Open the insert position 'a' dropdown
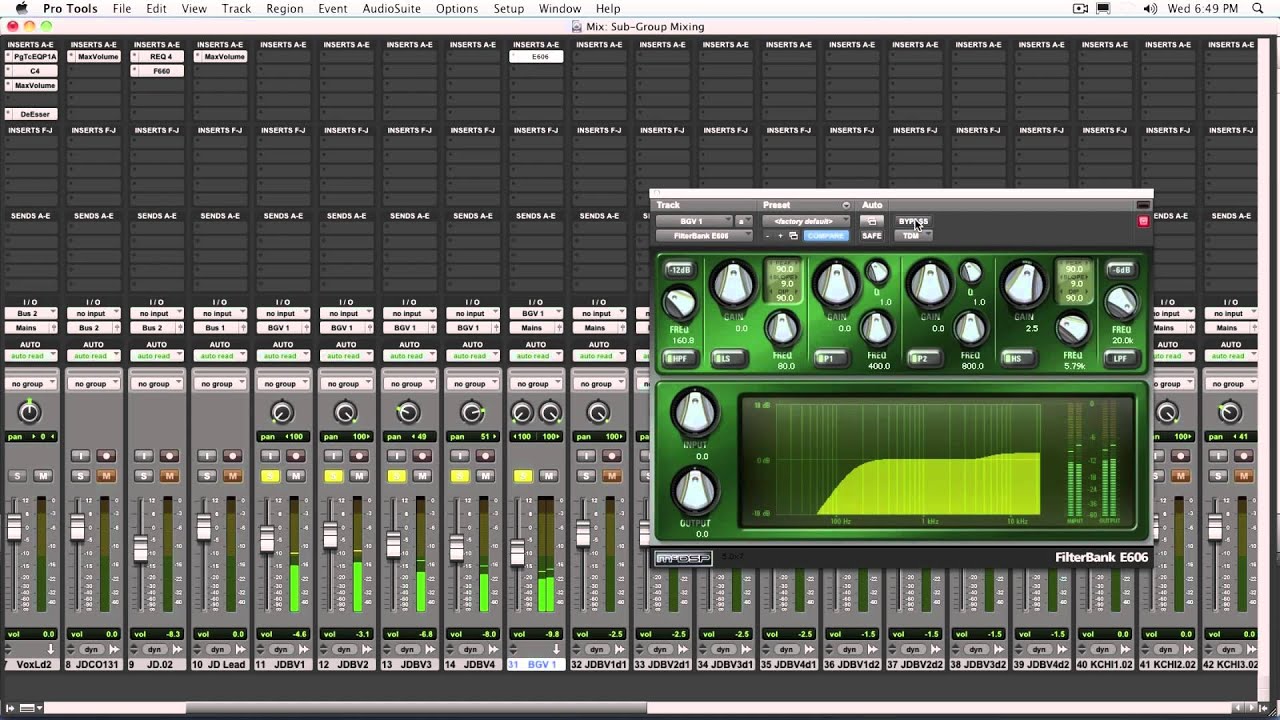Viewport: 1280px width, 720px height. click(743, 221)
